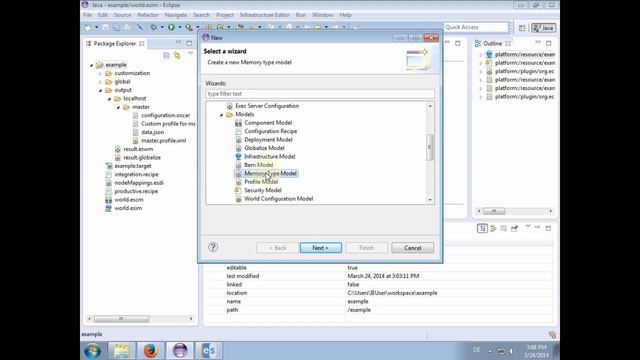Image resolution: width=640 pixels, height=360 pixels.
Task: Click the Java perspective button
Action: click(543, 28)
